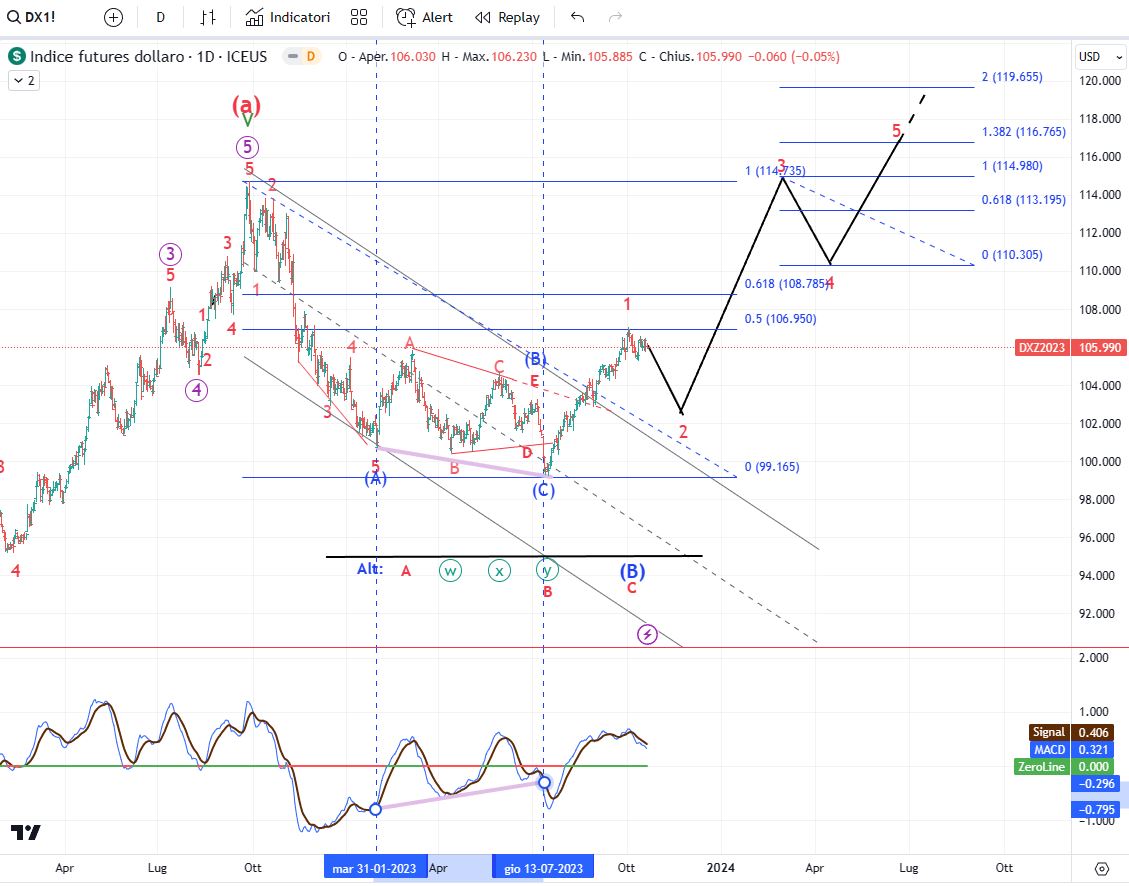The width and height of the screenshot is (1129, 886).
Task: Open the D timeframe interval selector
Action: coord(160,17)
